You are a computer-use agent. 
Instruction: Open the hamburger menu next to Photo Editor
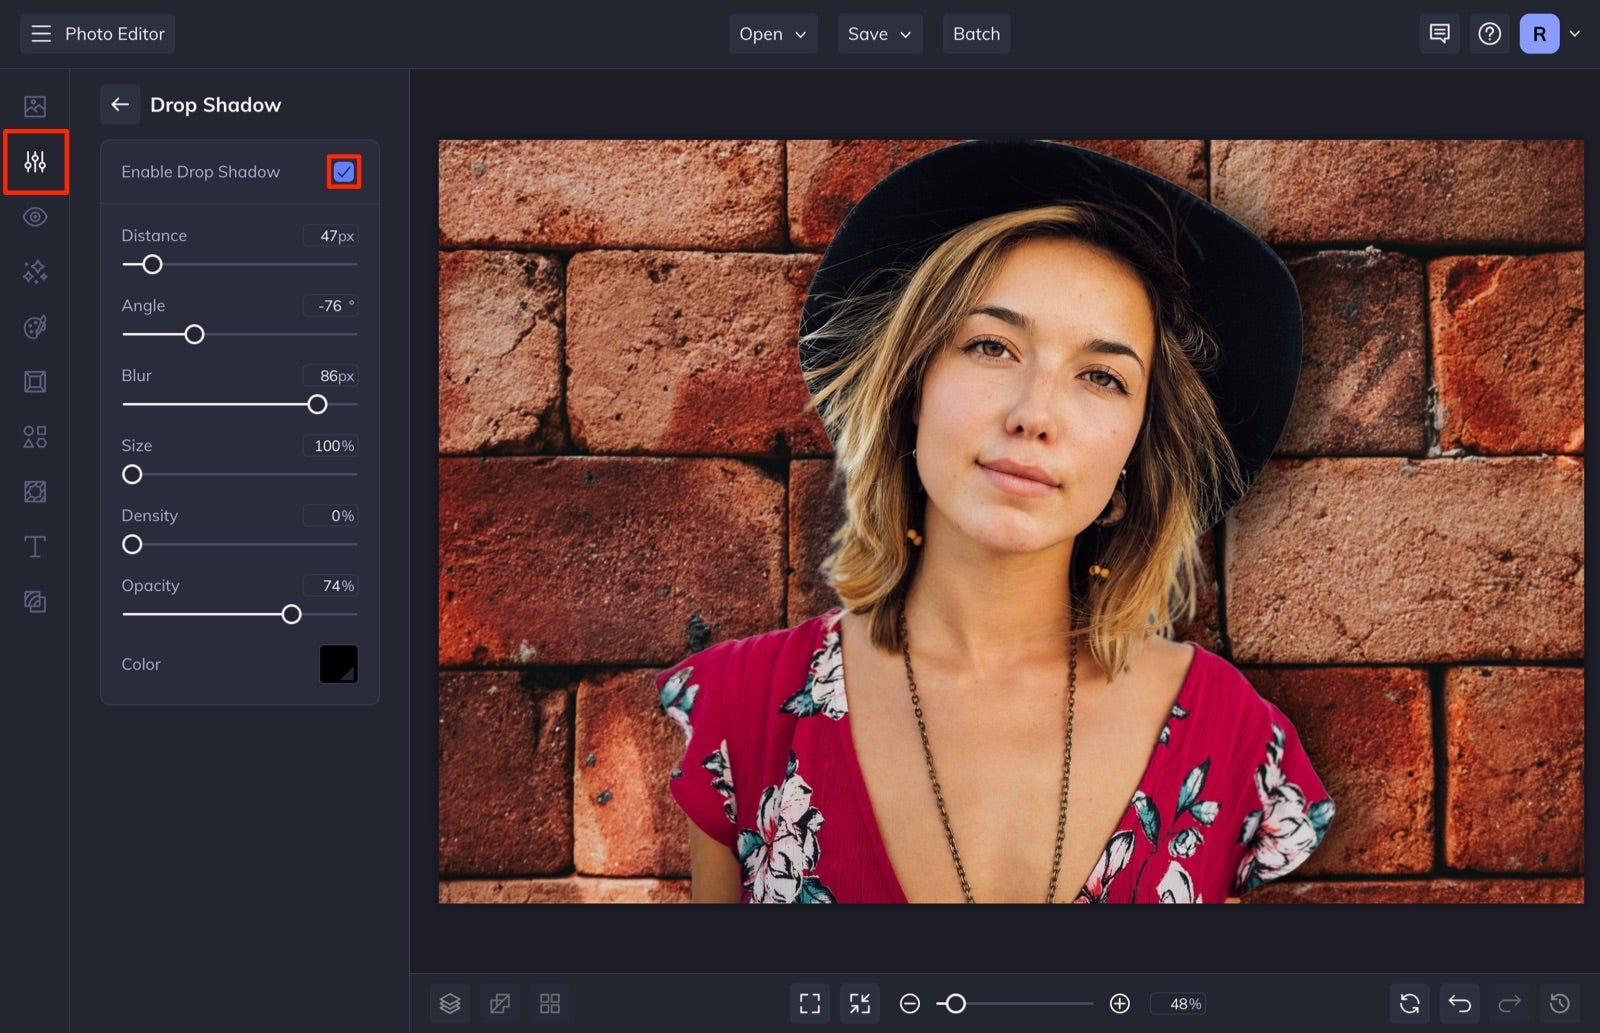point(40,33)
